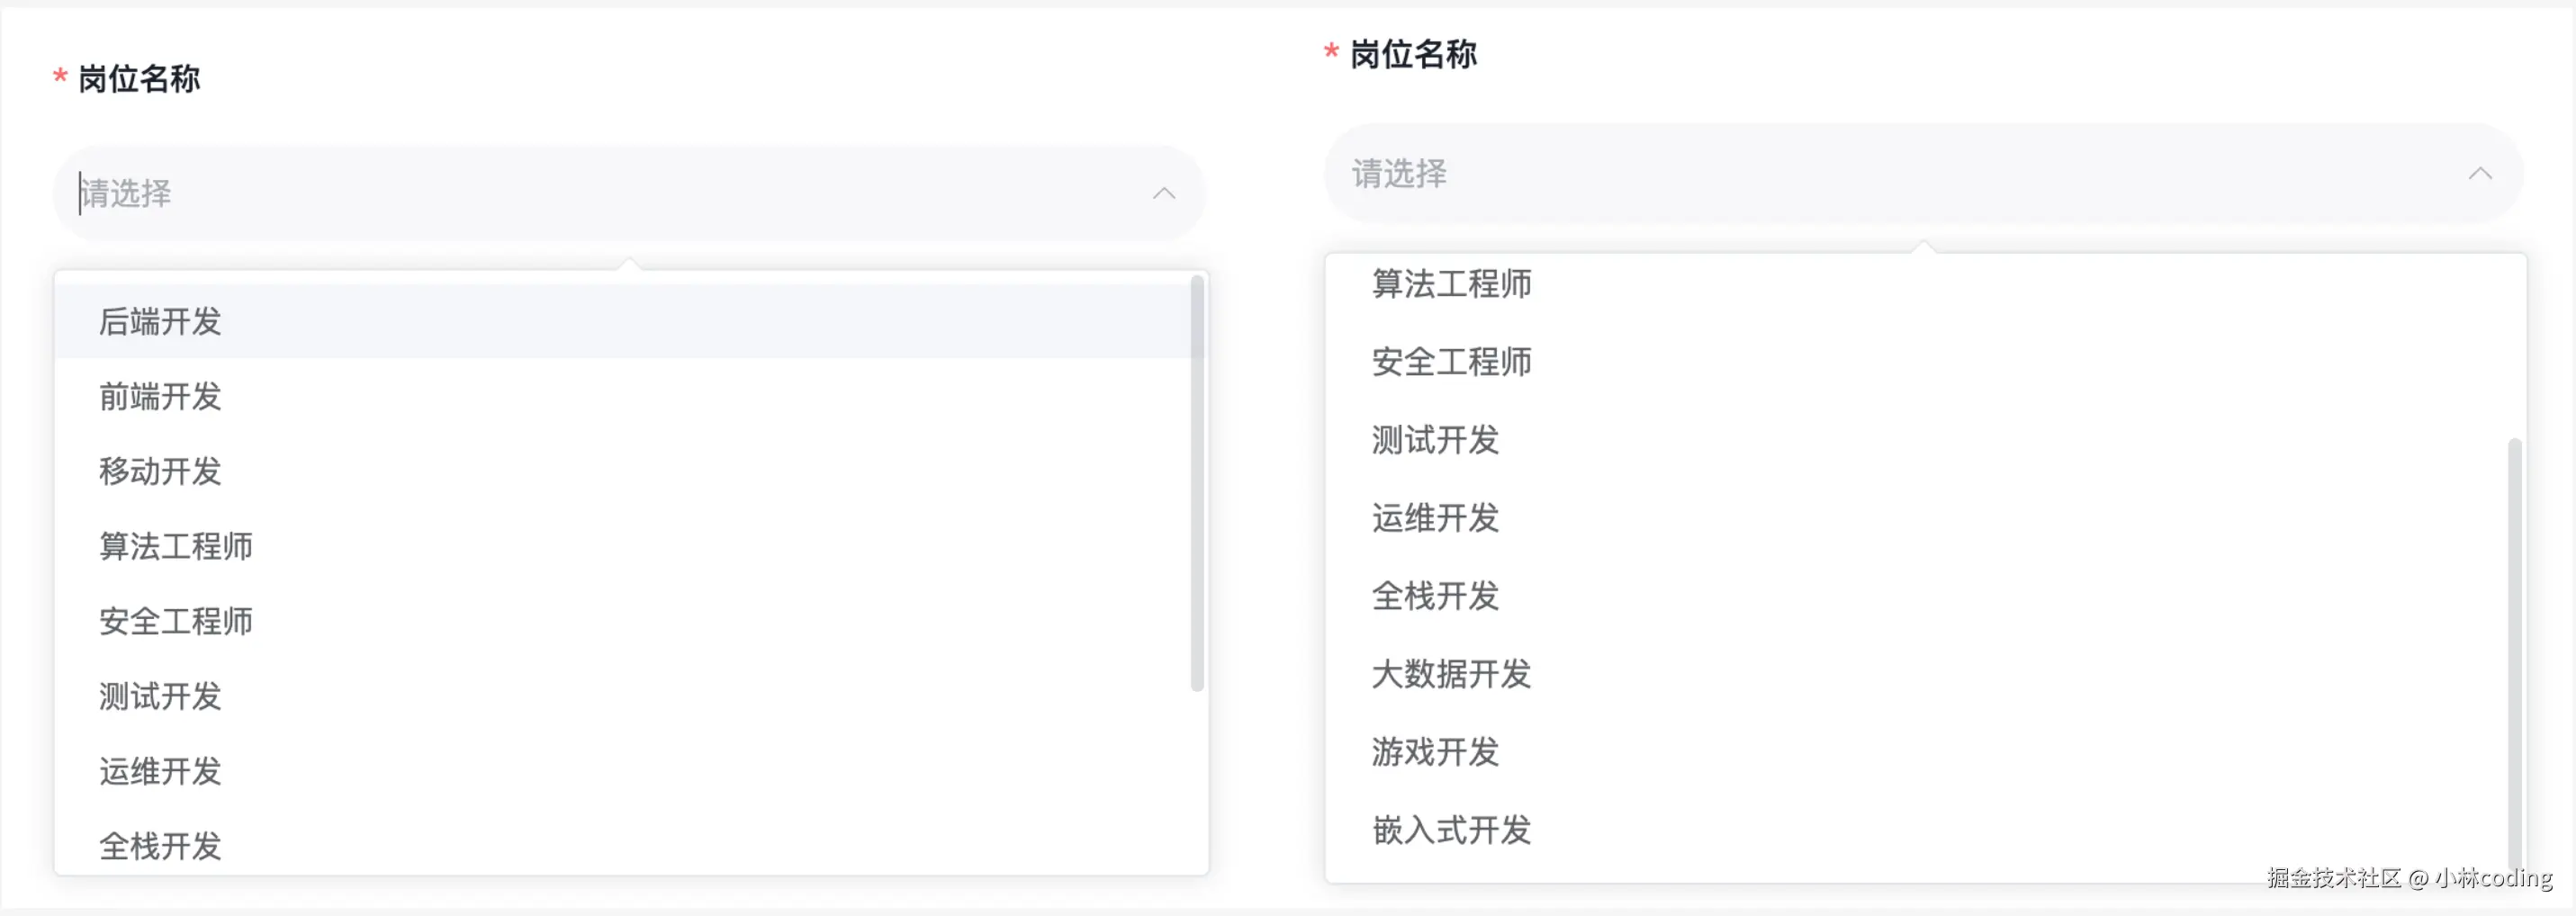Select 后端开发 in the left dropdown list
Screen dimensions: 2576x916
(160, 322)
